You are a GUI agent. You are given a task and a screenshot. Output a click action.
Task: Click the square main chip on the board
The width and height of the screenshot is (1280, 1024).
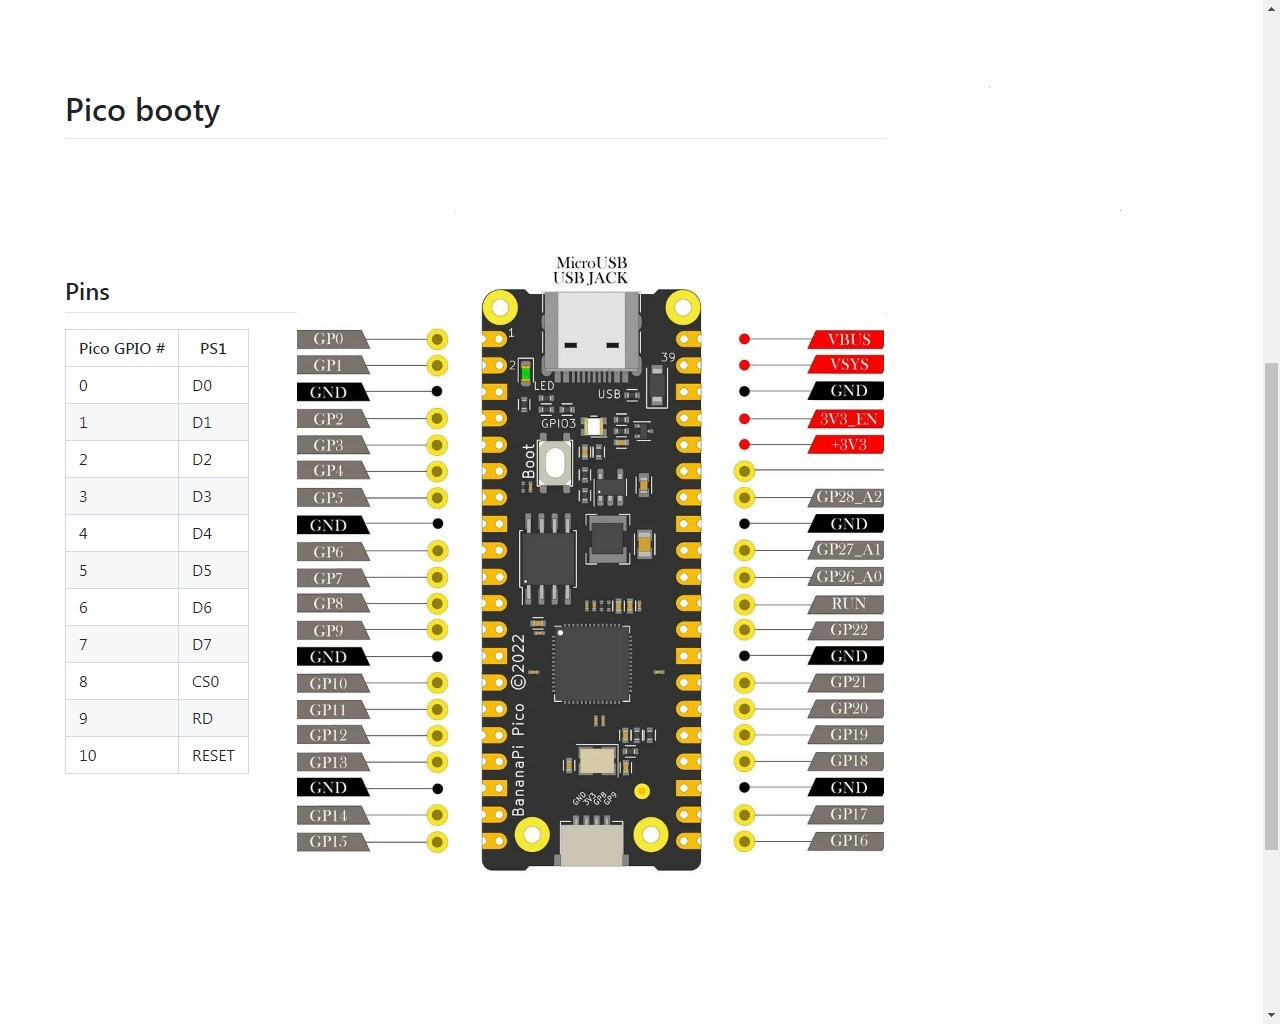click(x=592, y=664)
